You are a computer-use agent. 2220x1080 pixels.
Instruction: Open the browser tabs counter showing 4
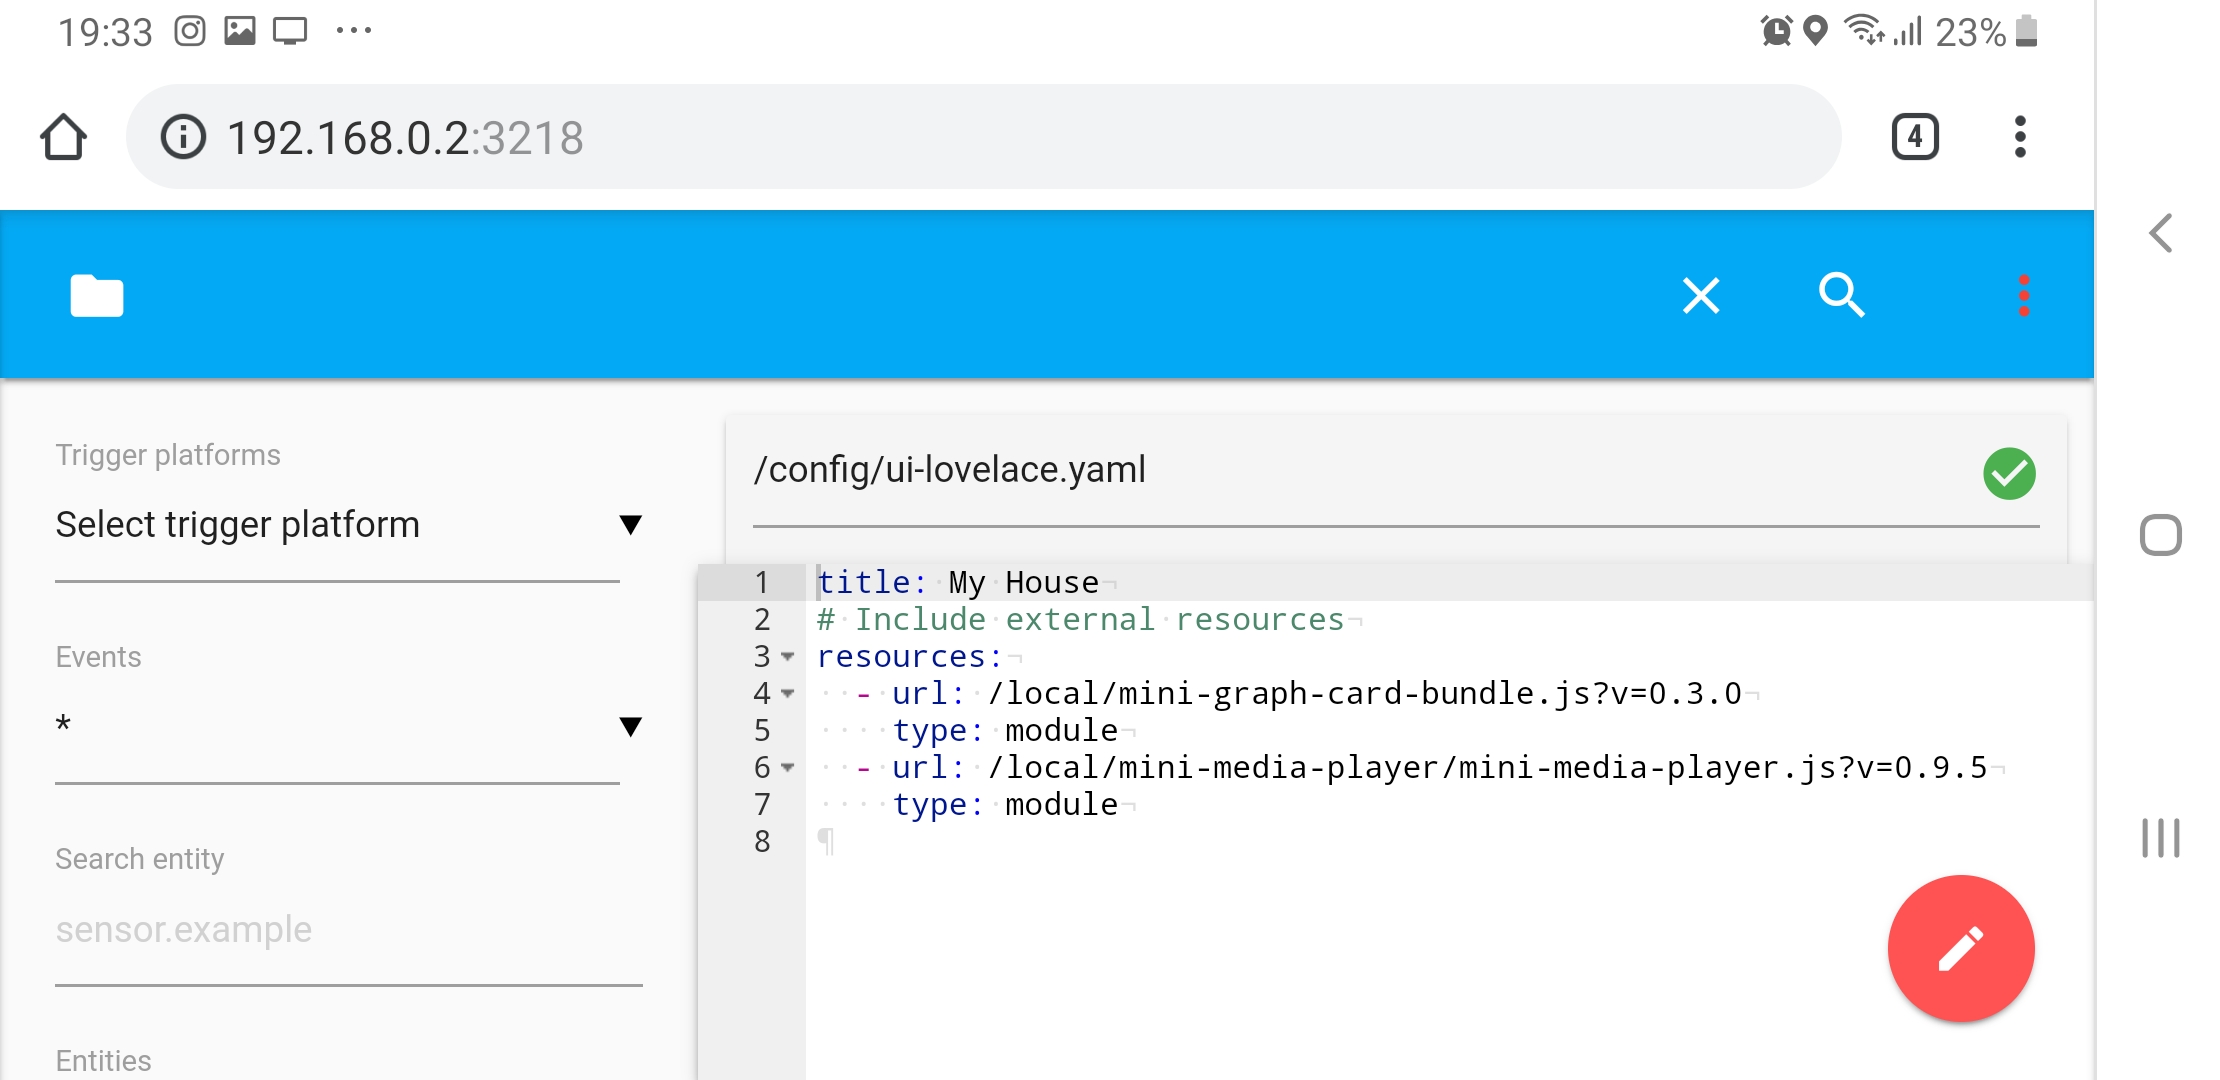[x=1915, y=137]
